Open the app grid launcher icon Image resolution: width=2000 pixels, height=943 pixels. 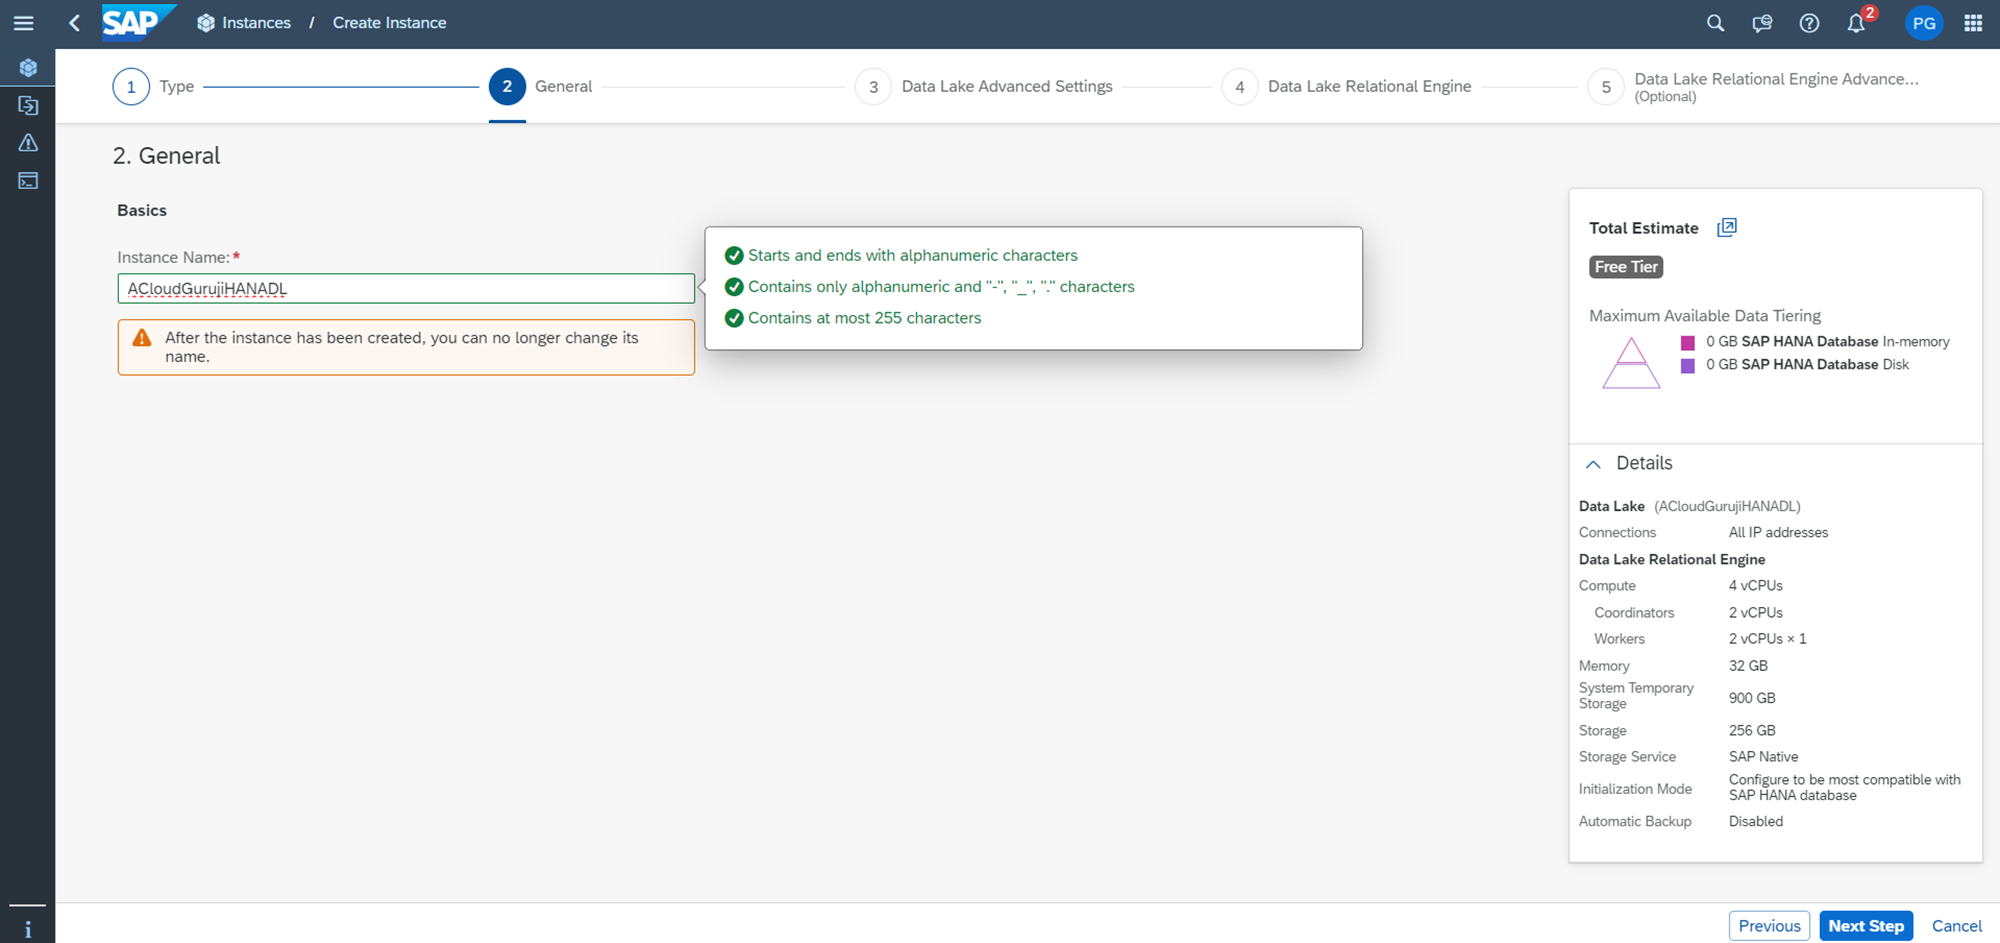pos(1973,23)
